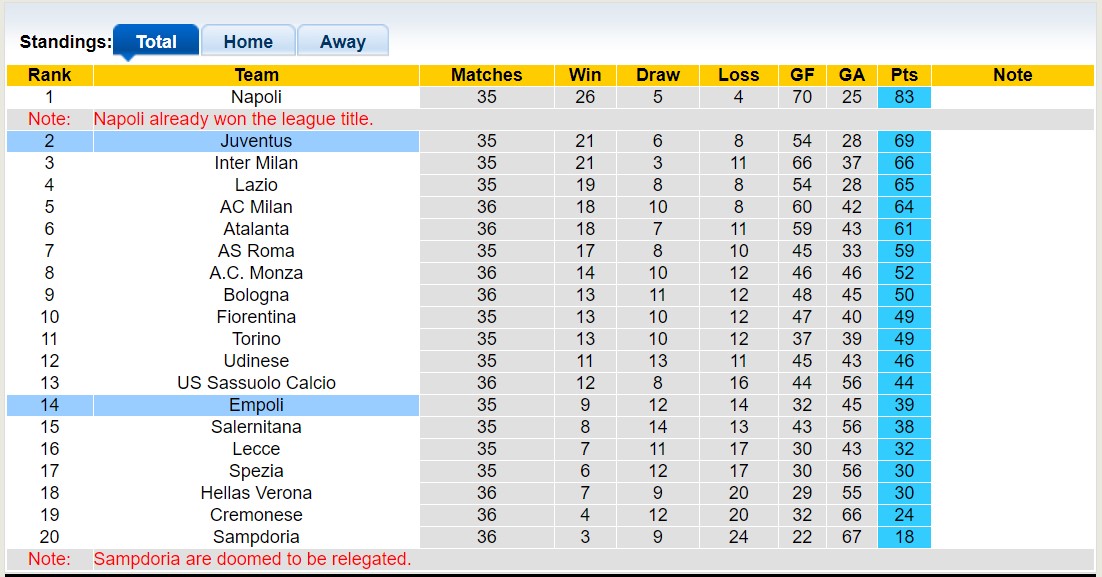Click Napoli's 83 points cell
The height and width of the screenshot is (577, 1102).
point(903,97)
